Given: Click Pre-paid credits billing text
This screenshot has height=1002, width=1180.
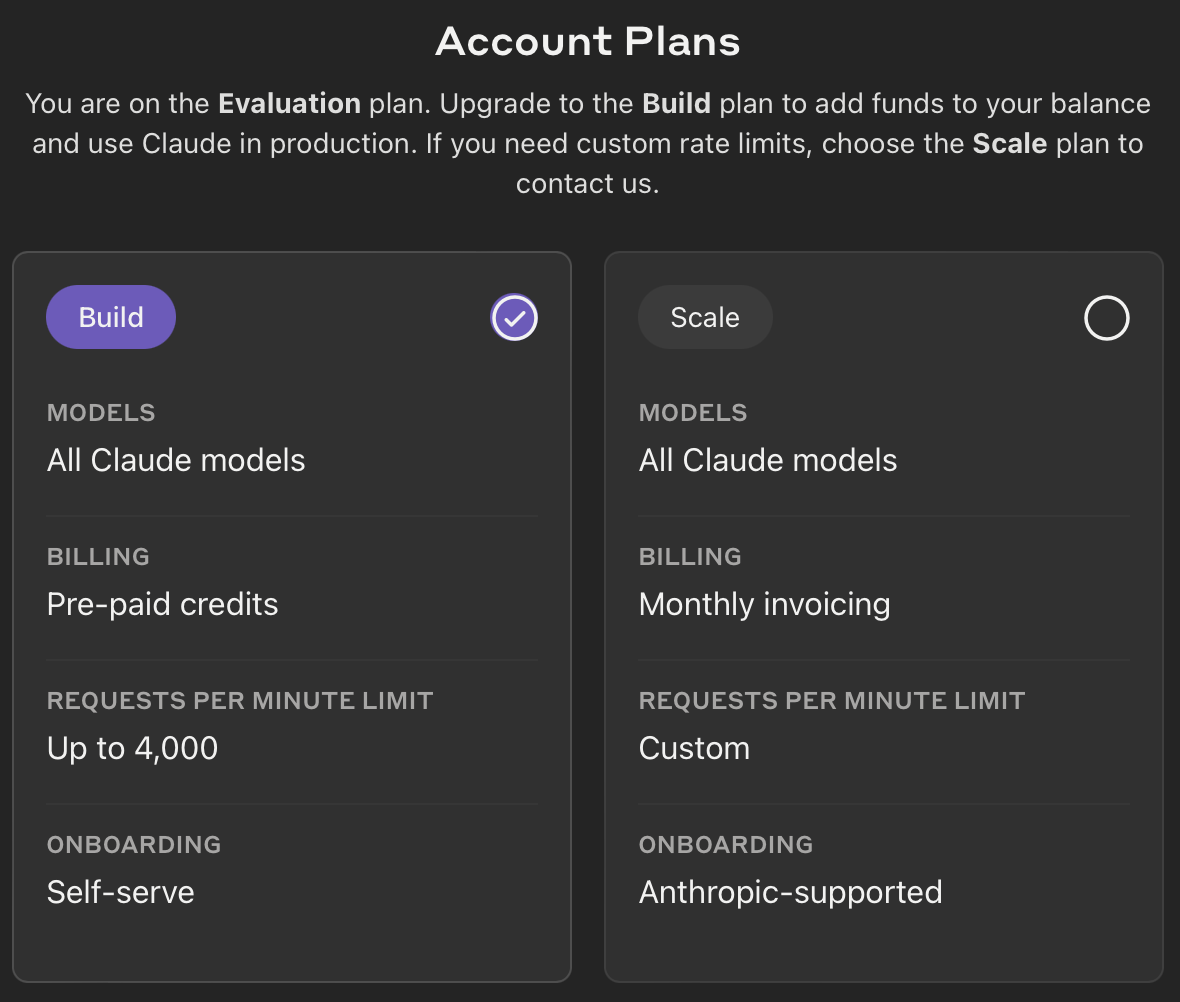Looking at the screenshot, I should (x=162, y=604).
